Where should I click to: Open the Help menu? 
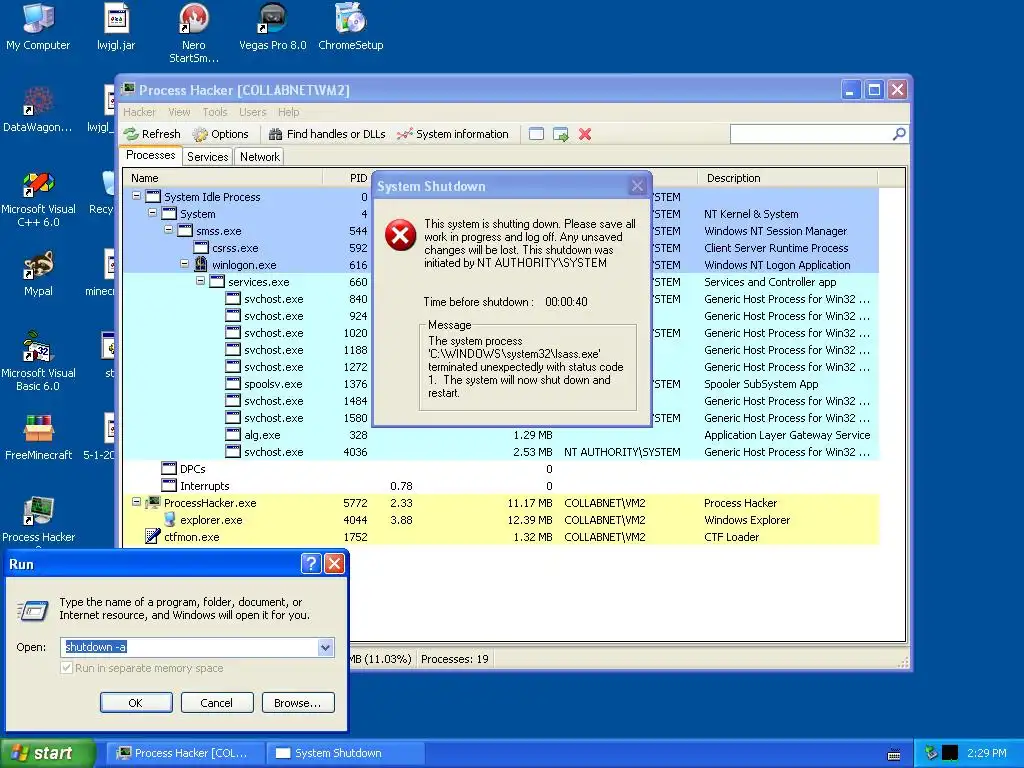coord(289,112)
